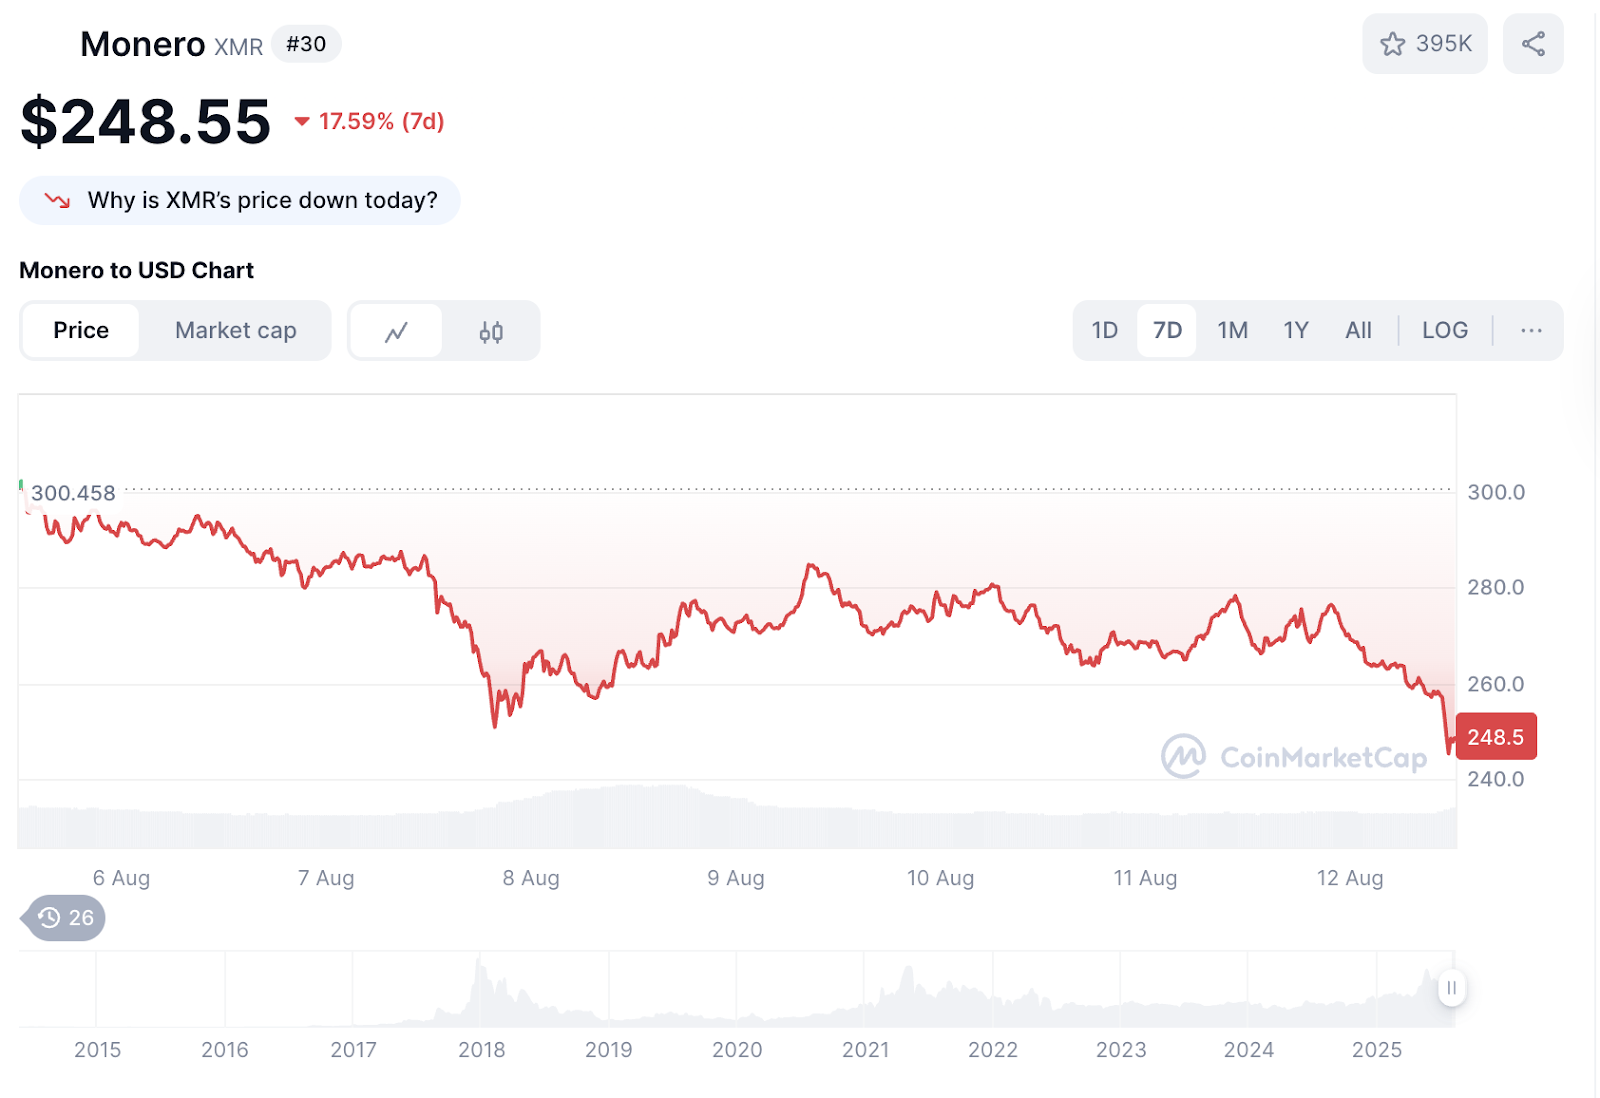Click the trending-down arrow icon
Screen dimensions: 1600x1098
point(58,200)
